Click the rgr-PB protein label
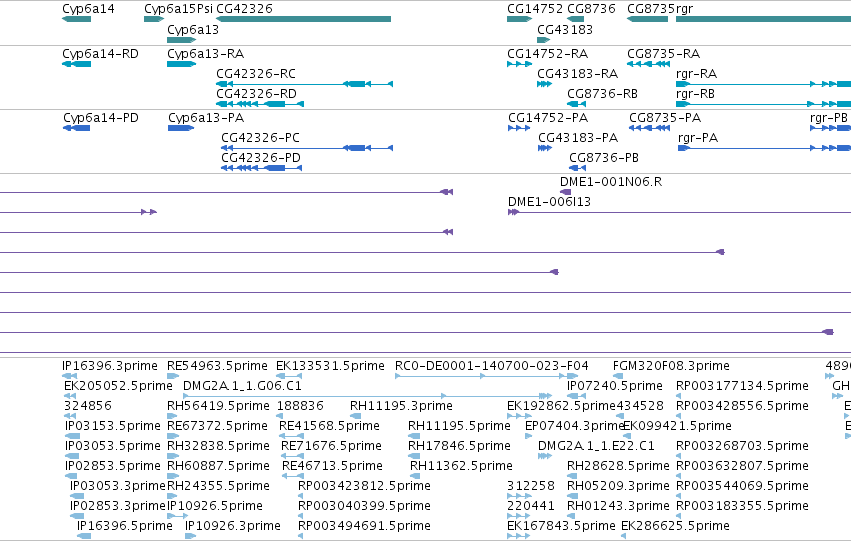The height and width of the screenshot is (541, 851). pyautogui.click(x=829, y=118)
